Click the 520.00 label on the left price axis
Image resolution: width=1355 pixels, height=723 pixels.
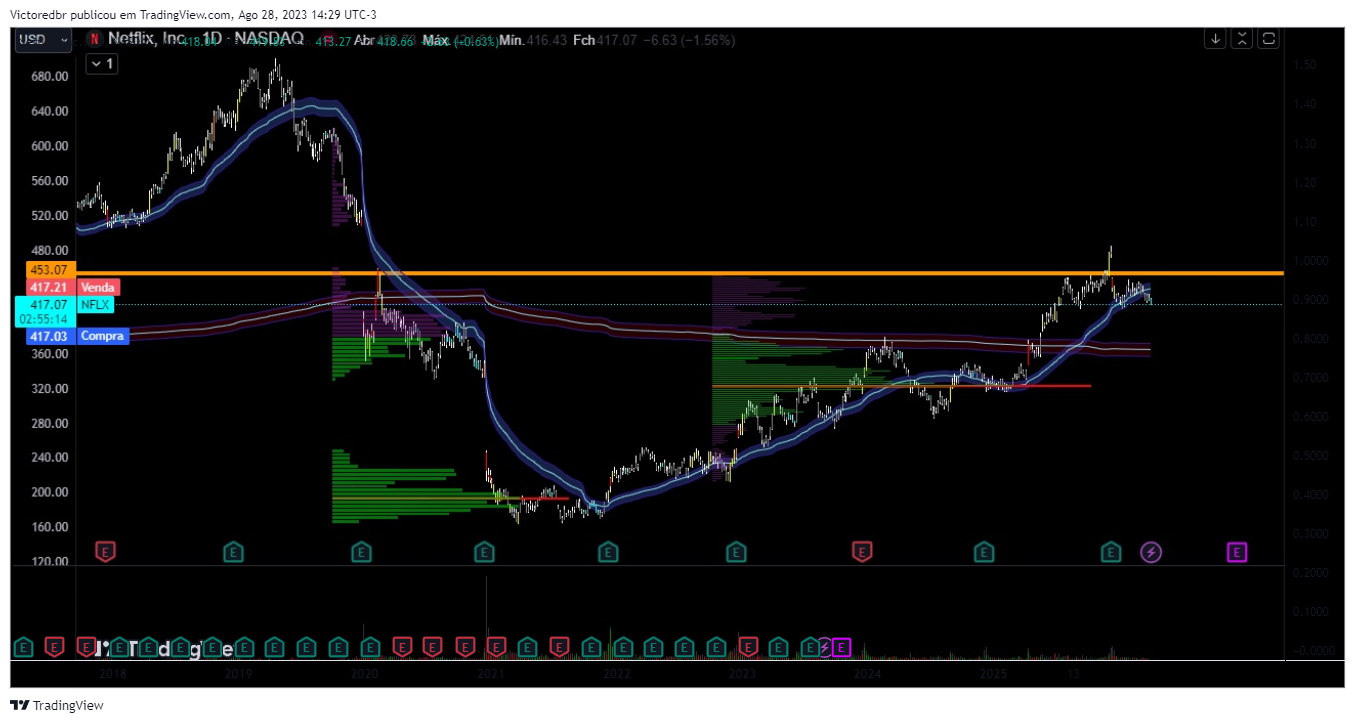pyautogui.click(x=48, y=216)
